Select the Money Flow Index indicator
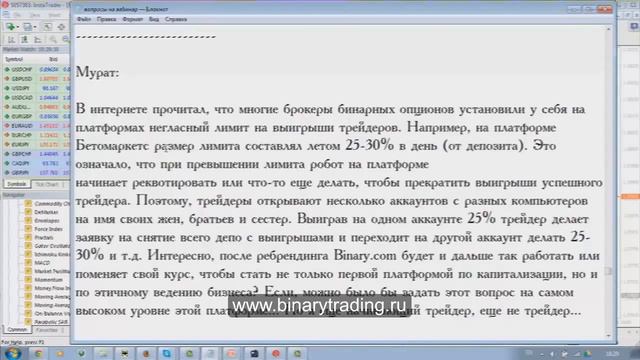This screenshot has height=360, width=640. [x=52, y=288]
